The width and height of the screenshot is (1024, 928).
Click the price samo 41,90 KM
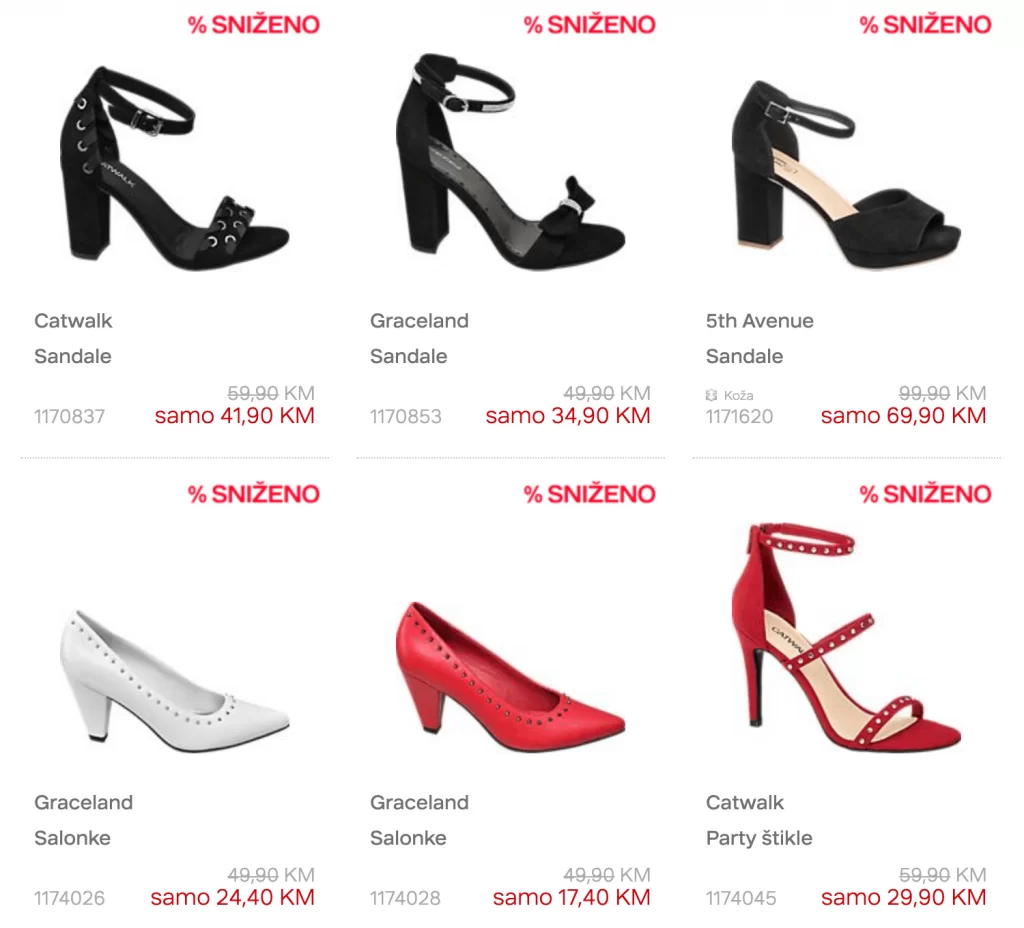coord(234,415)
